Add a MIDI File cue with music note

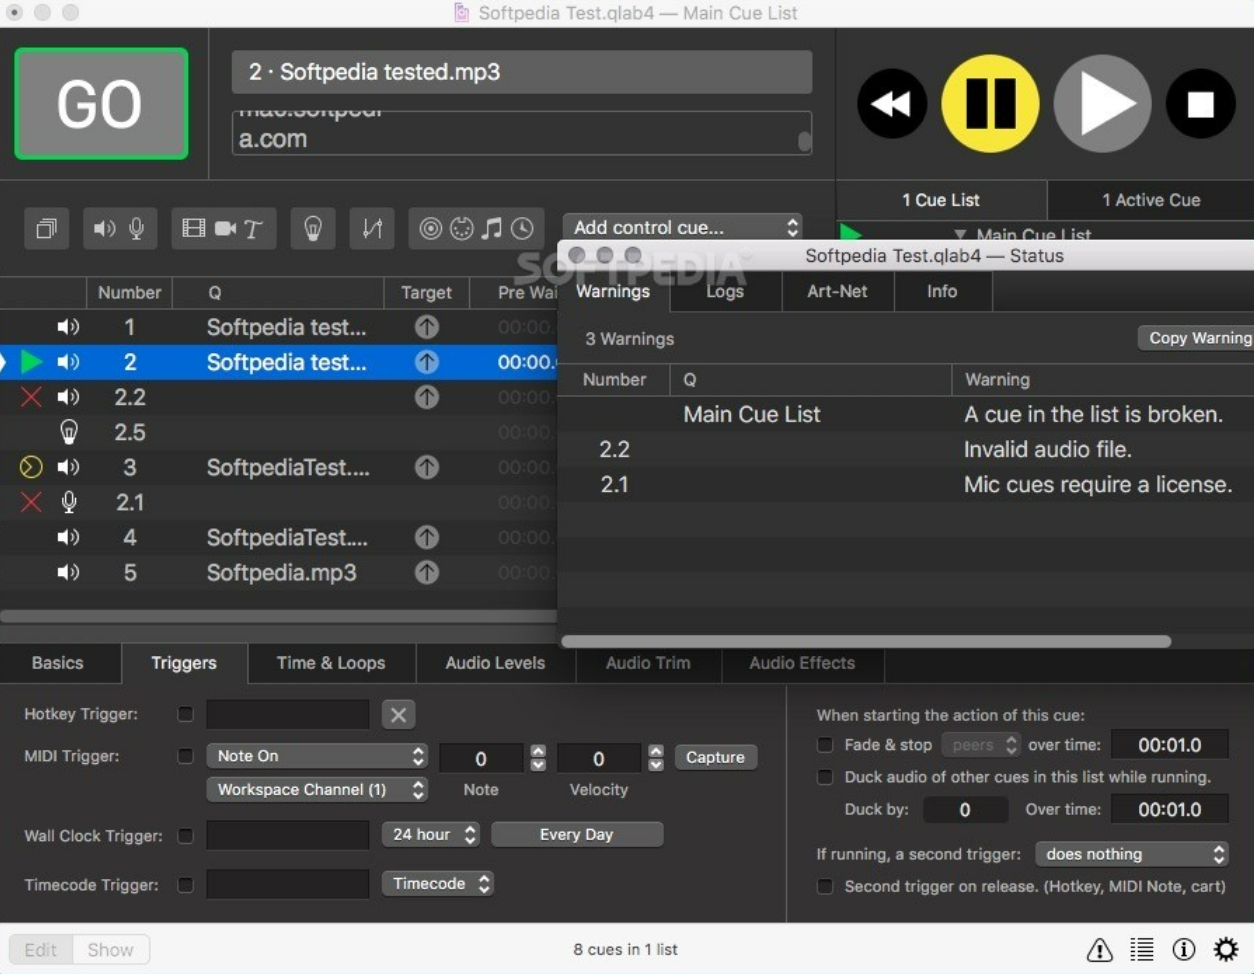(491, 229)
